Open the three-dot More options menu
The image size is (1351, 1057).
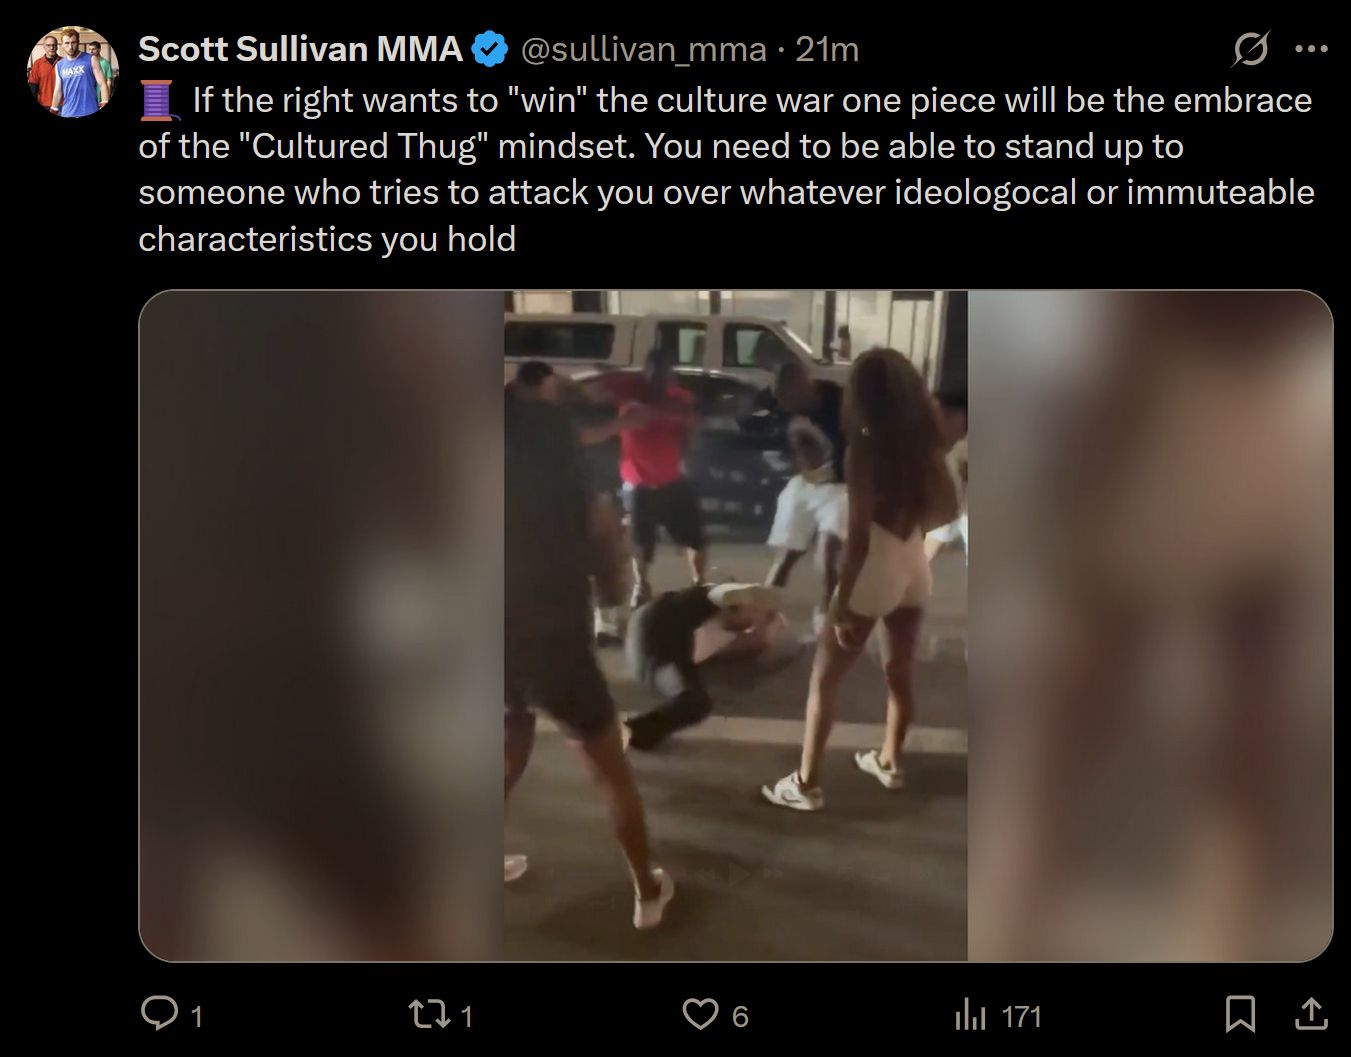click(x=1311, y=49)
